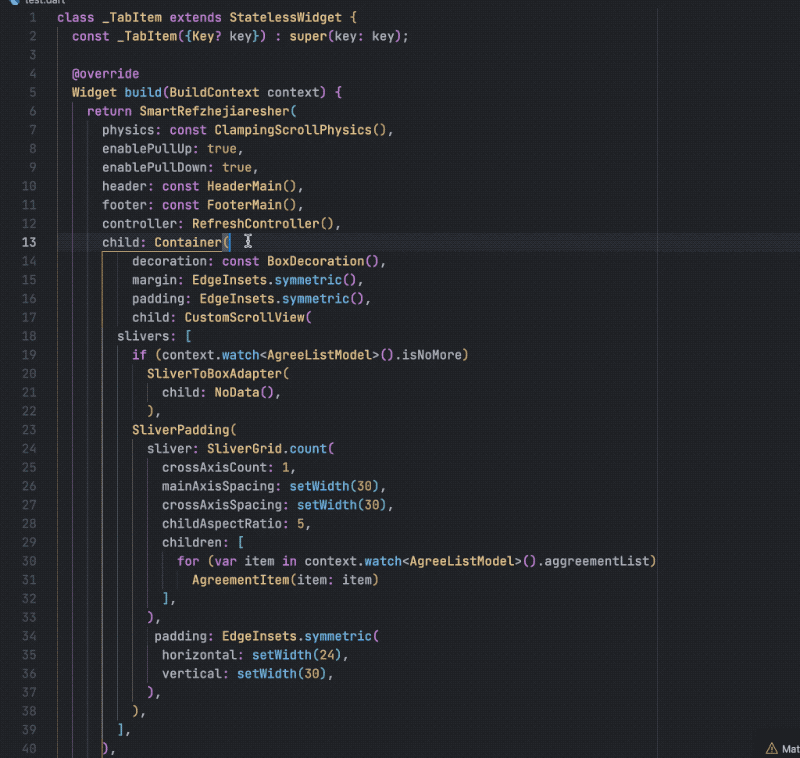Click "SmartRefzhejiaresher" widget name

pyautogui.click(x=214, y=111)
